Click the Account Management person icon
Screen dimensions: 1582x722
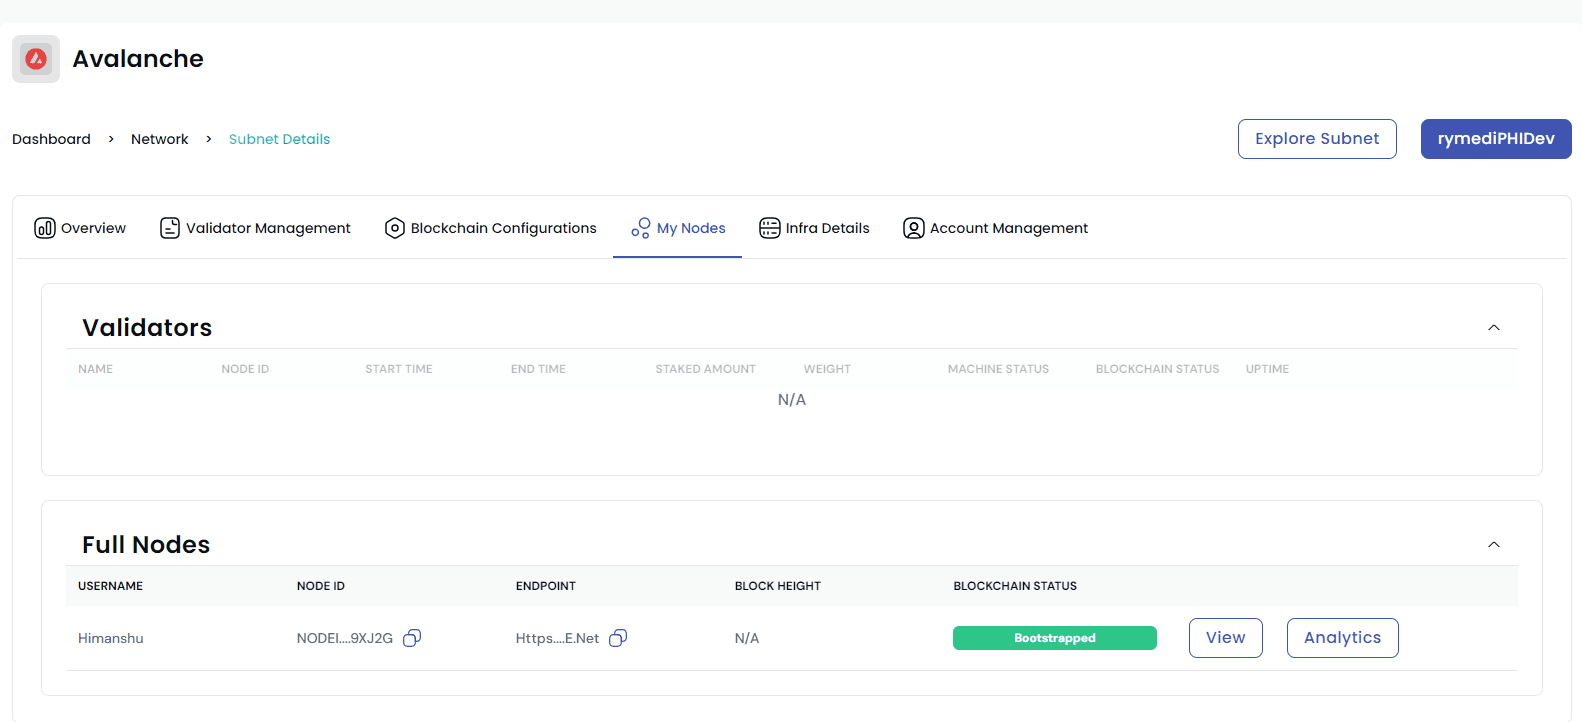click(x=914, y=228)
